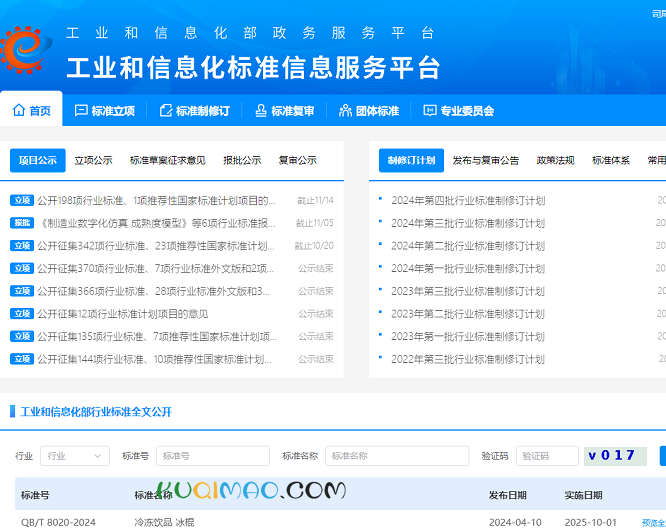666x531 pixels.
Task: Click the 标准名称 search field
Action: 396,456
